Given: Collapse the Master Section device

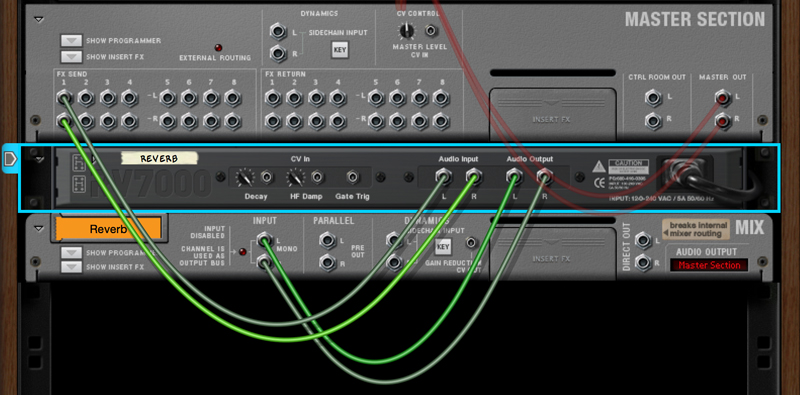Looking at the screenshot, I should point(39,20).
